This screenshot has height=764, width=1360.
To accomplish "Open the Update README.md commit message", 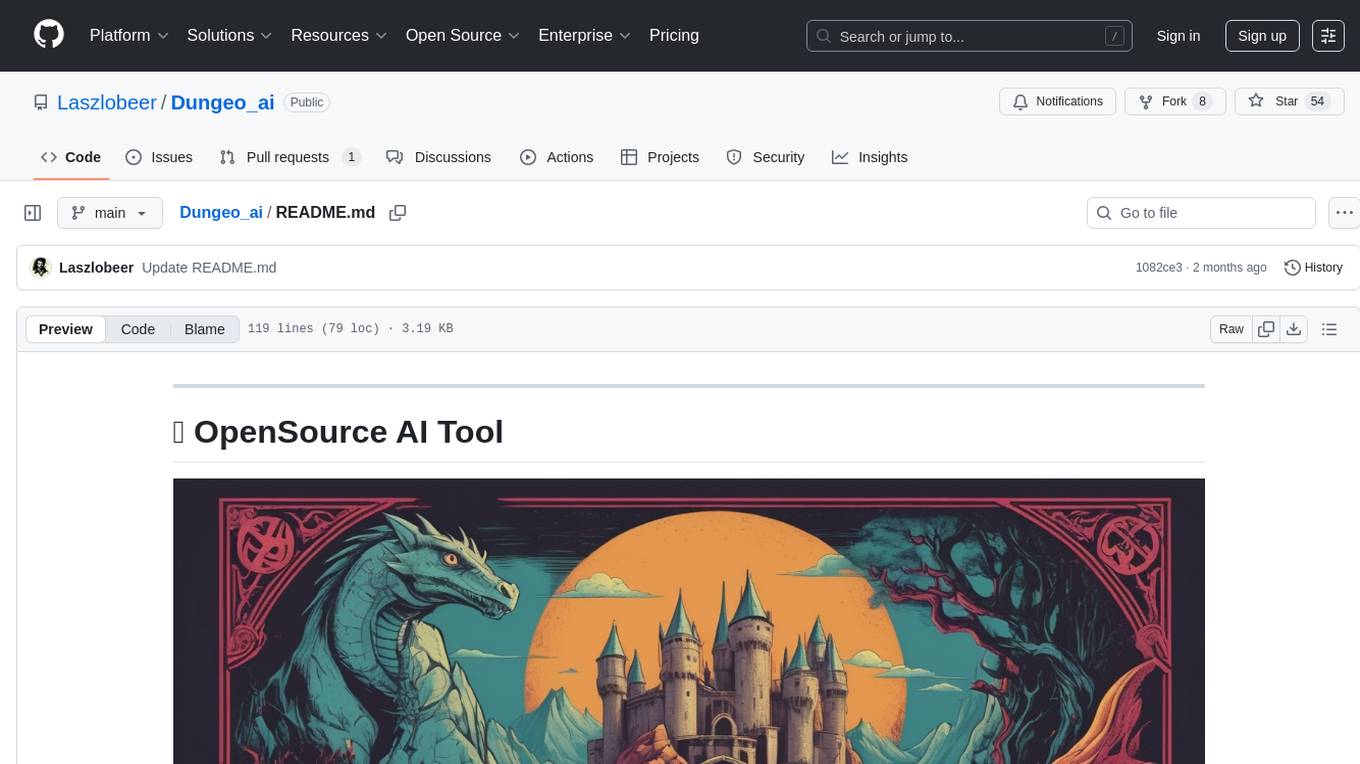I will (209, 267).
